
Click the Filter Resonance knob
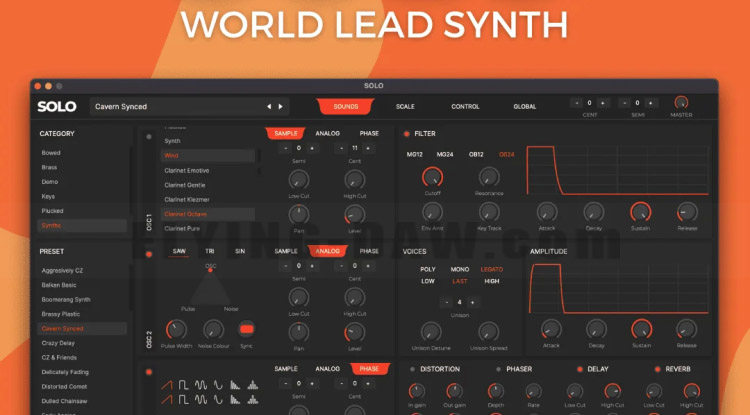click(489, 177)
